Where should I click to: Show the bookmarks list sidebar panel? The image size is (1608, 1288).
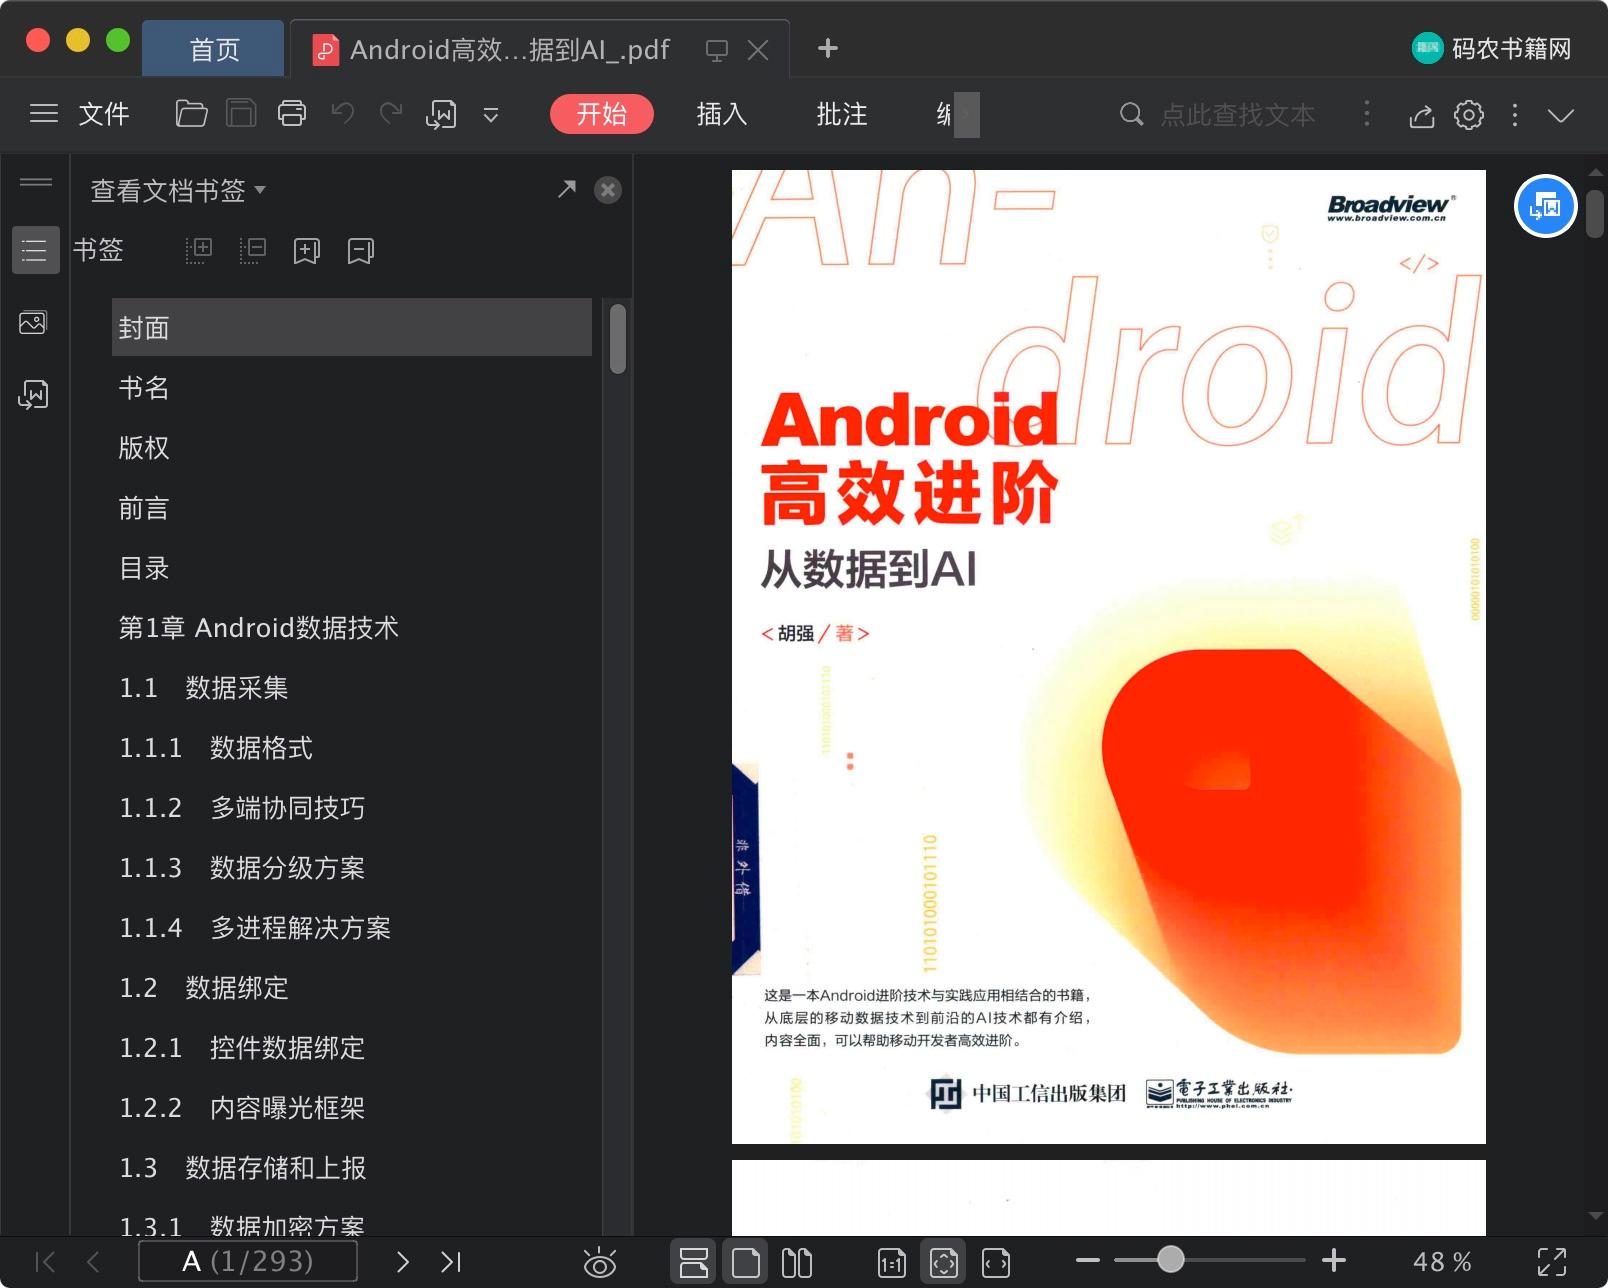pos(35,250)
